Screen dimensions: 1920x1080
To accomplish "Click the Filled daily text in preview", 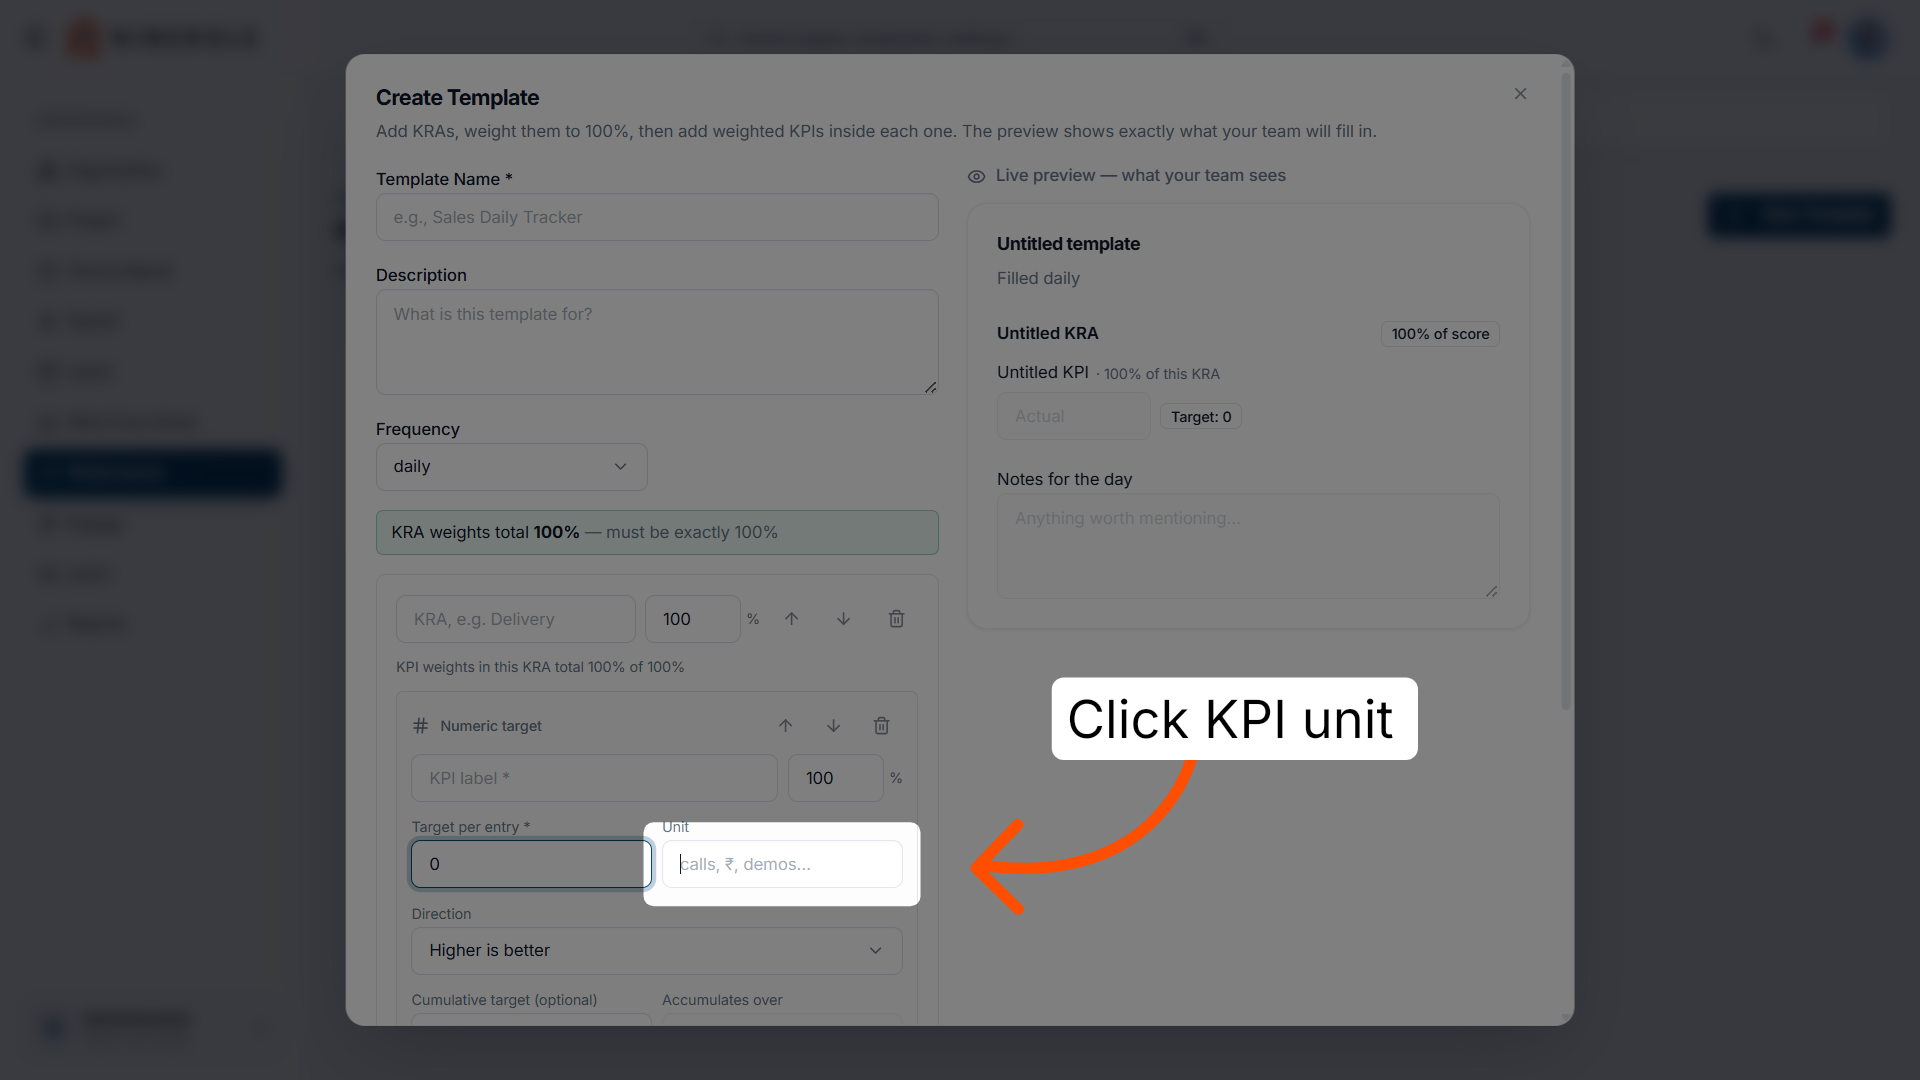I will click(x=1038, y=279).
